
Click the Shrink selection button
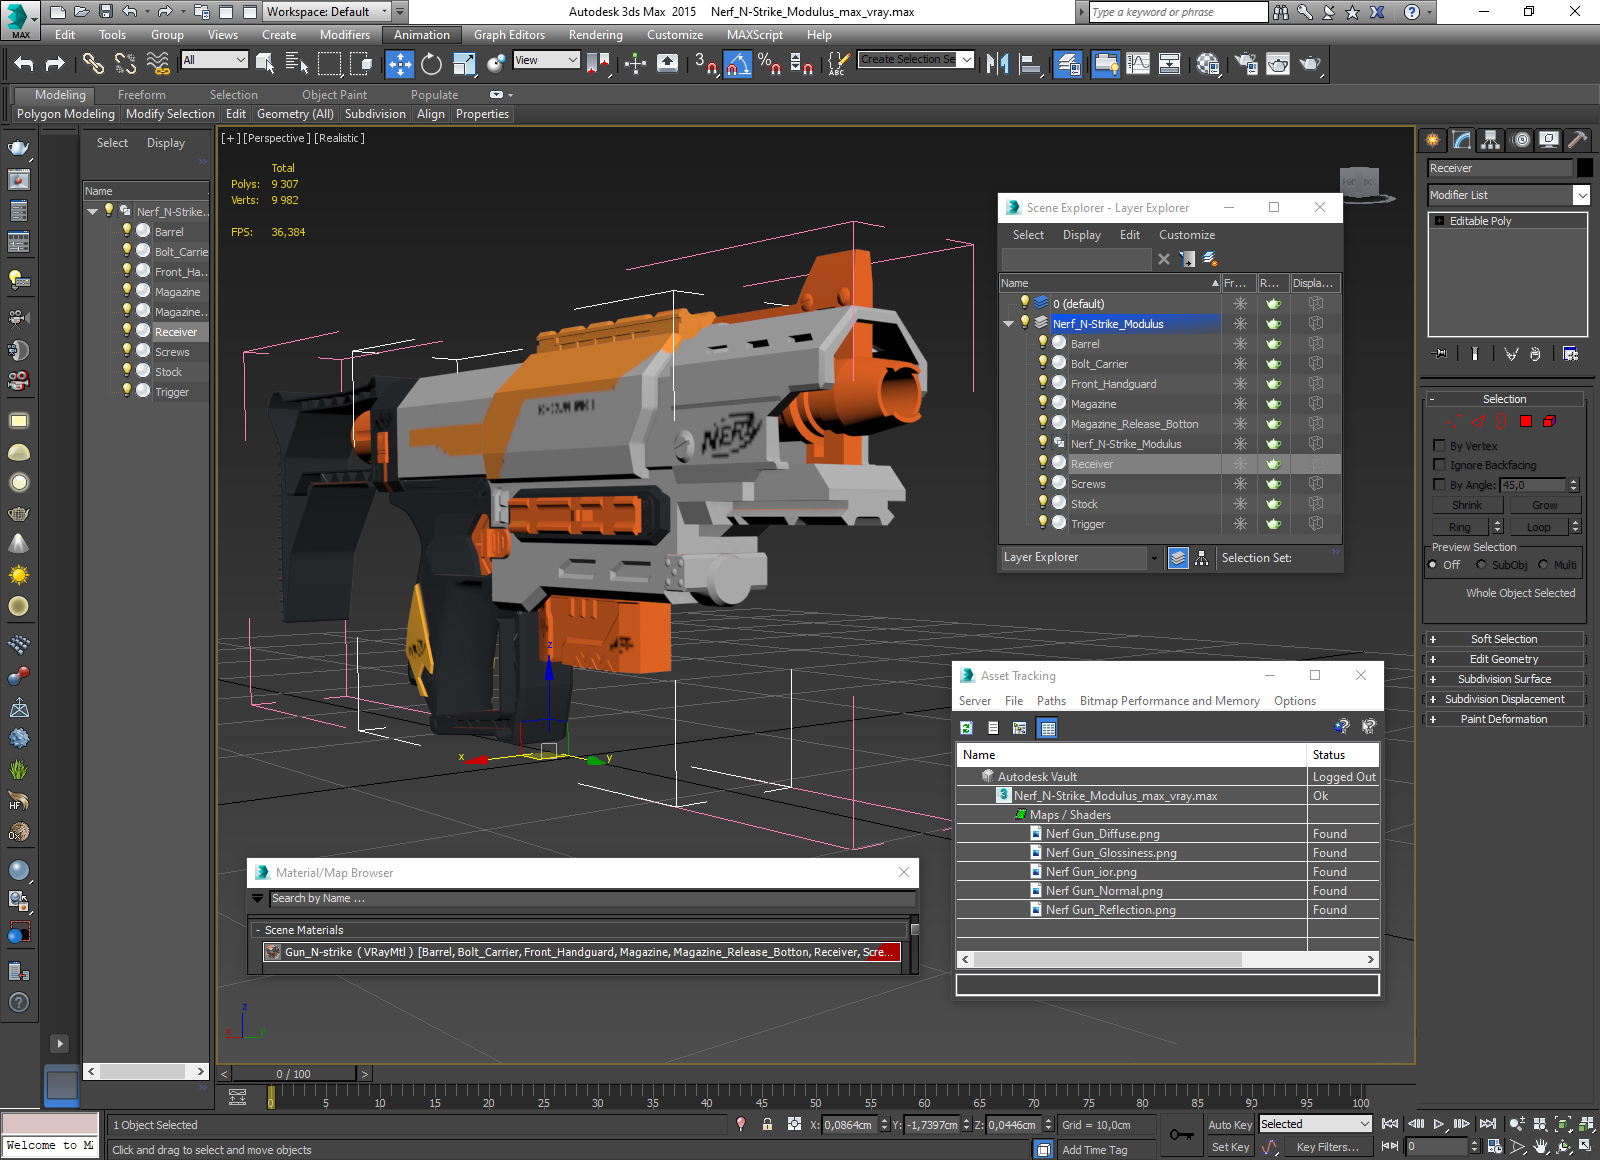tap(1467, 505)
